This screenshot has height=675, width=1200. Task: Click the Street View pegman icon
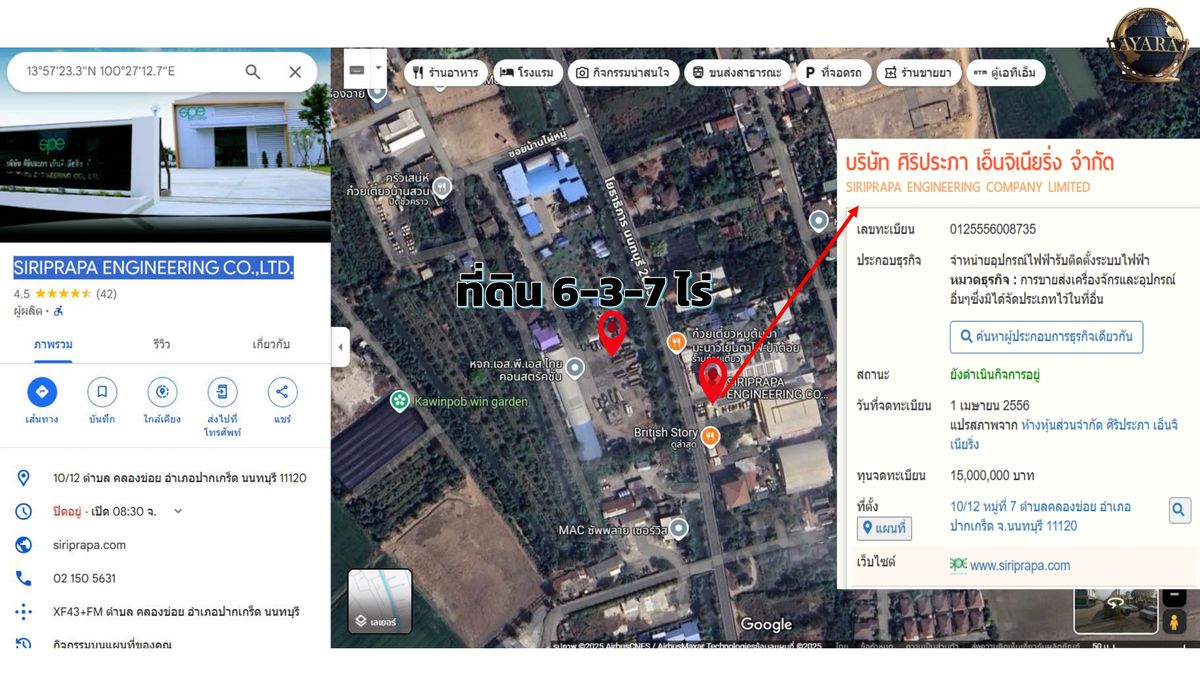click(x=1174, y=621)
